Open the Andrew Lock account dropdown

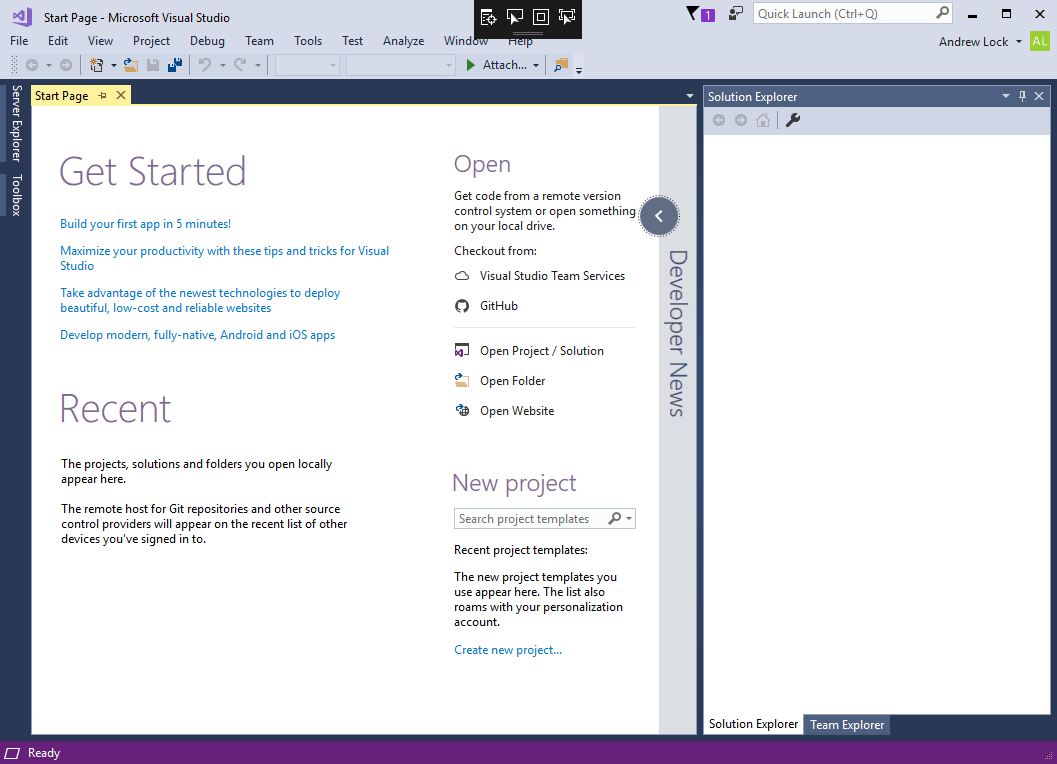[x=1019, y=42]
